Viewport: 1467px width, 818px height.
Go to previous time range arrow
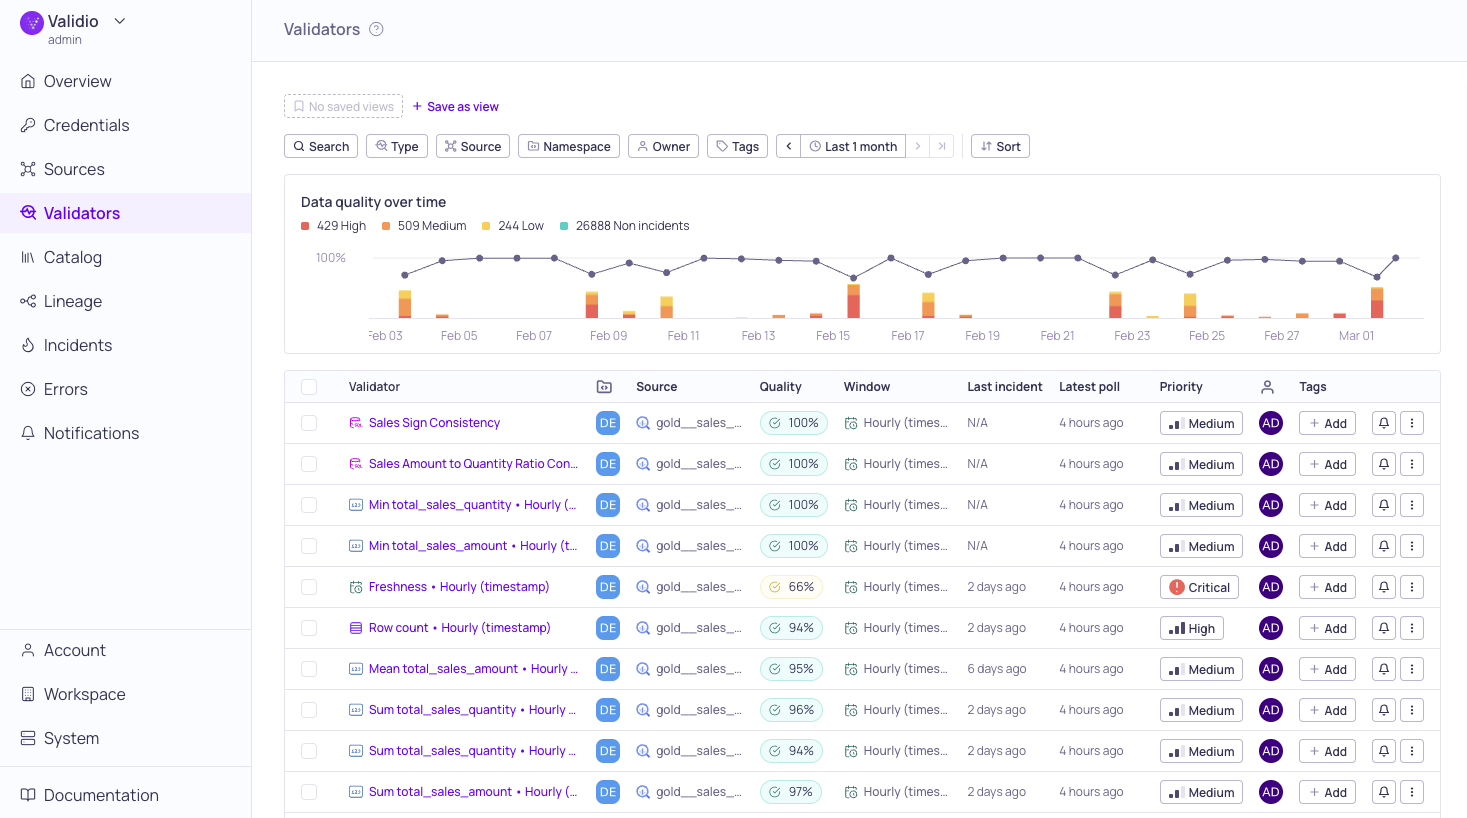pos(788,146)
